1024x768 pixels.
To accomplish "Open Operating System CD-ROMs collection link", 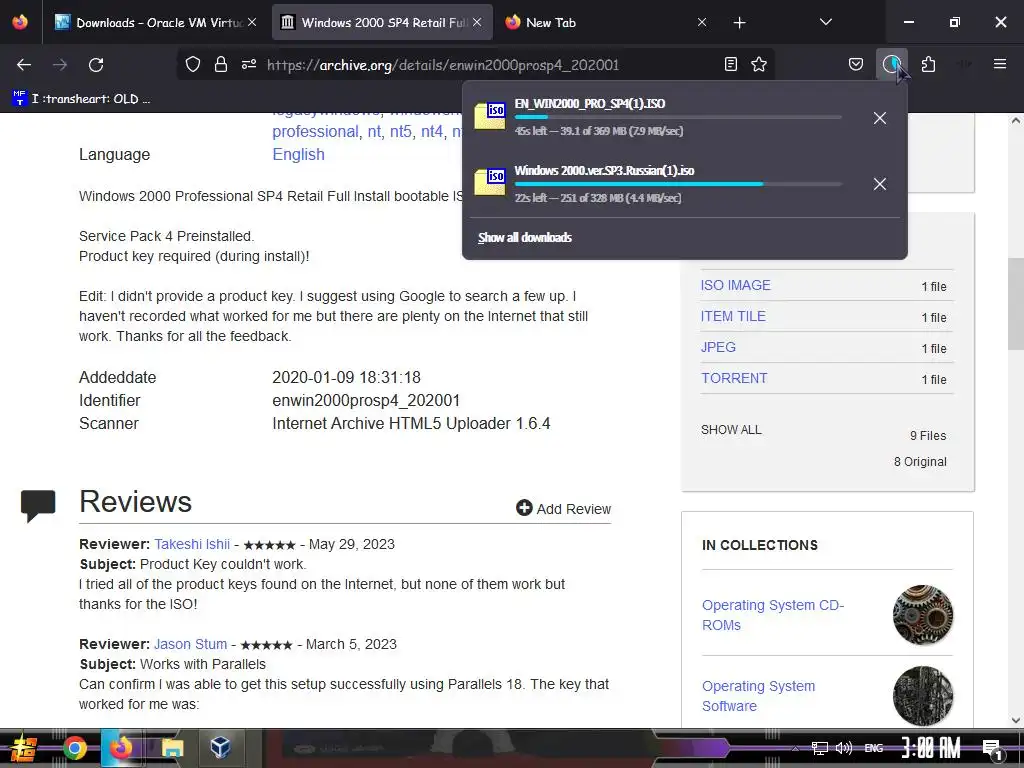I will coord(773,615).
